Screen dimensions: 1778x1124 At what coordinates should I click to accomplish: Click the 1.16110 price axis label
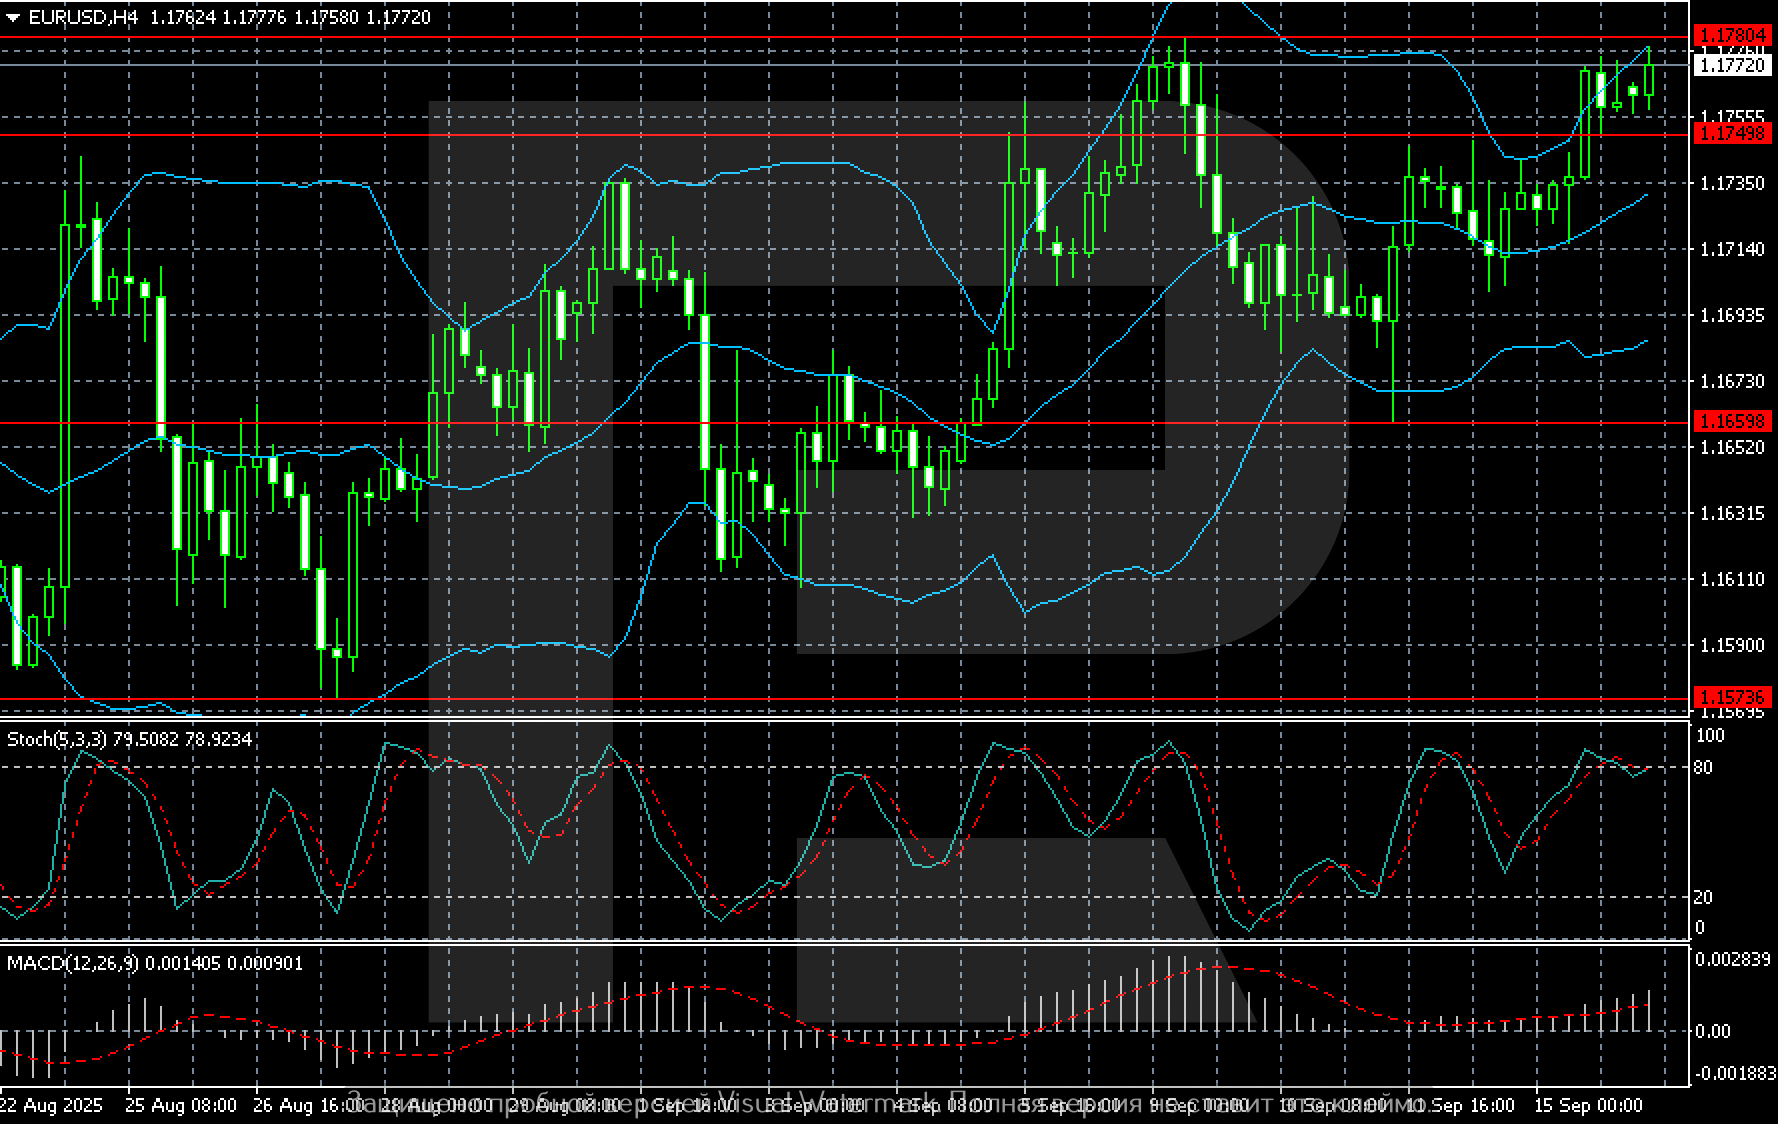click(1732, 579)
